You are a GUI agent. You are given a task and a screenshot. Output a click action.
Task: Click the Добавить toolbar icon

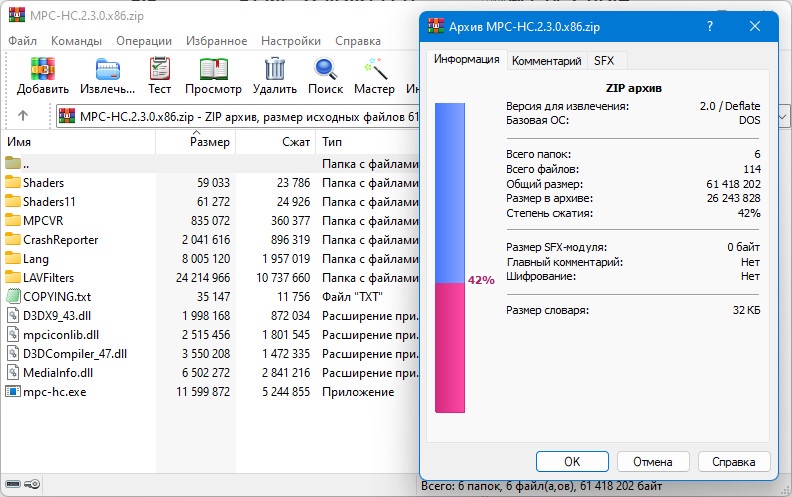pyautogui.click(x=42, y=68)
